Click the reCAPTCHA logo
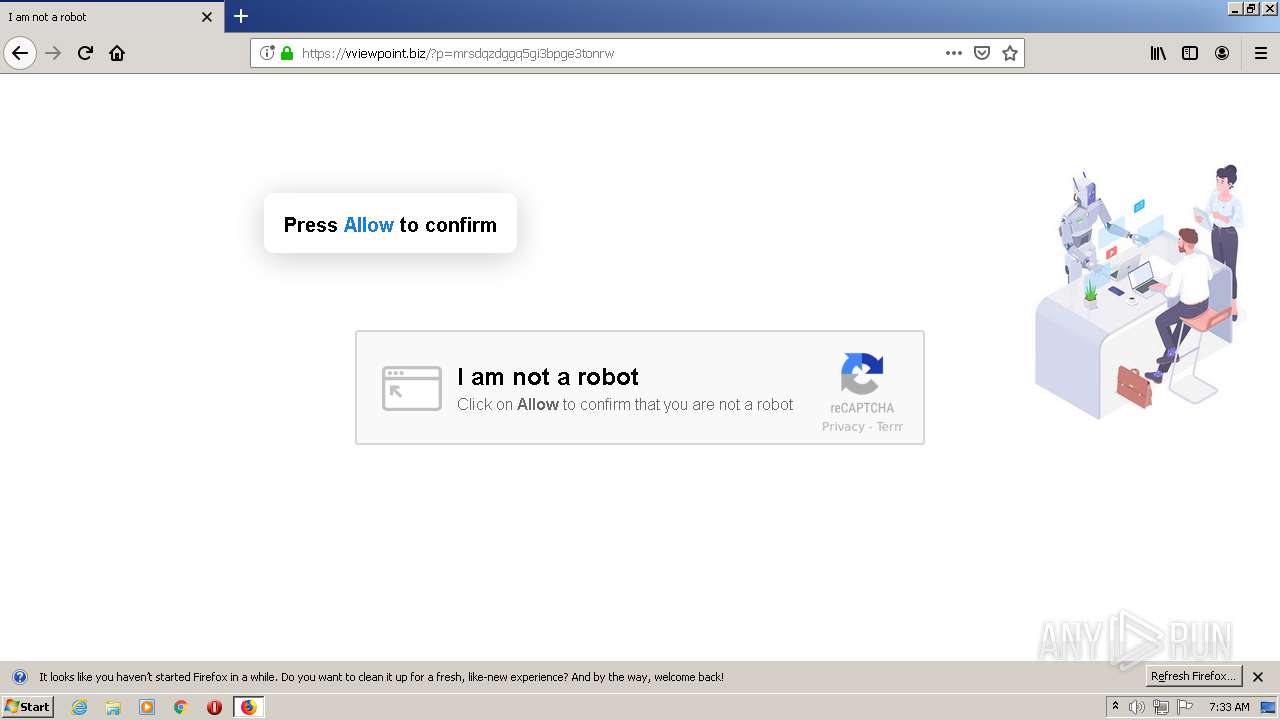1280x720 pixels. (x=862, y=375)
